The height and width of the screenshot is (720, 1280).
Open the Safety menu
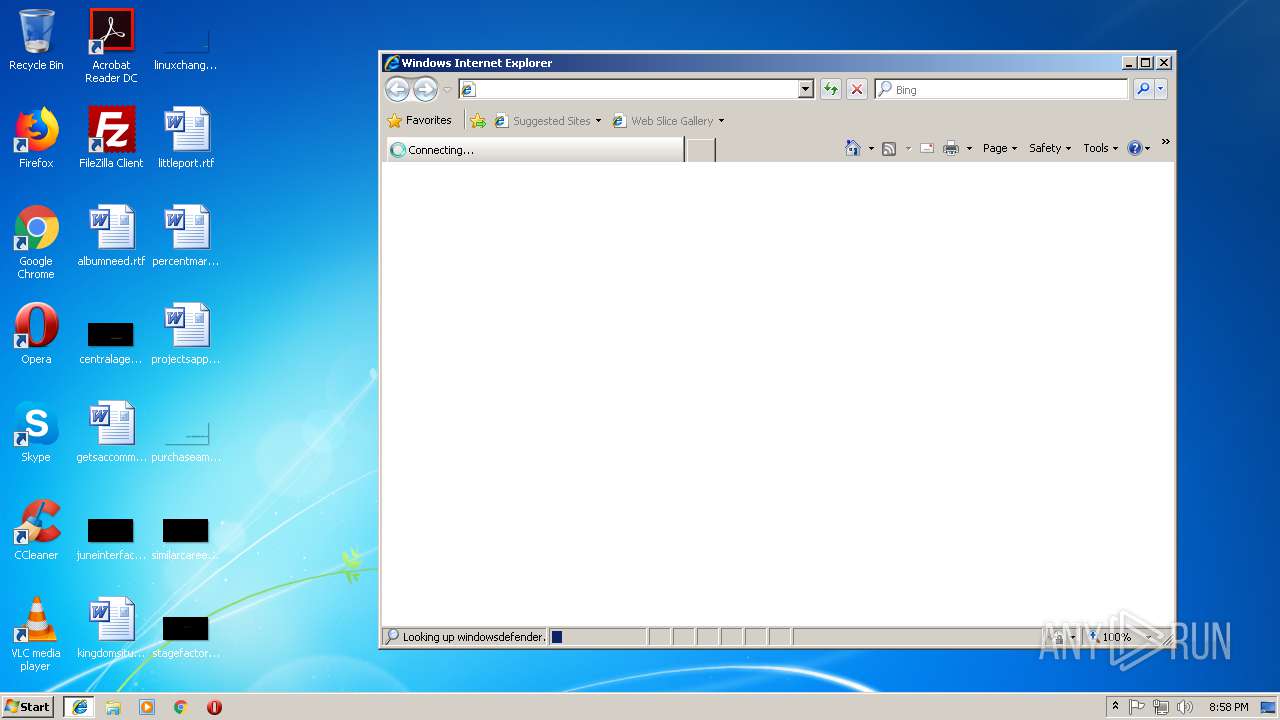click(x=1050, y=148)
